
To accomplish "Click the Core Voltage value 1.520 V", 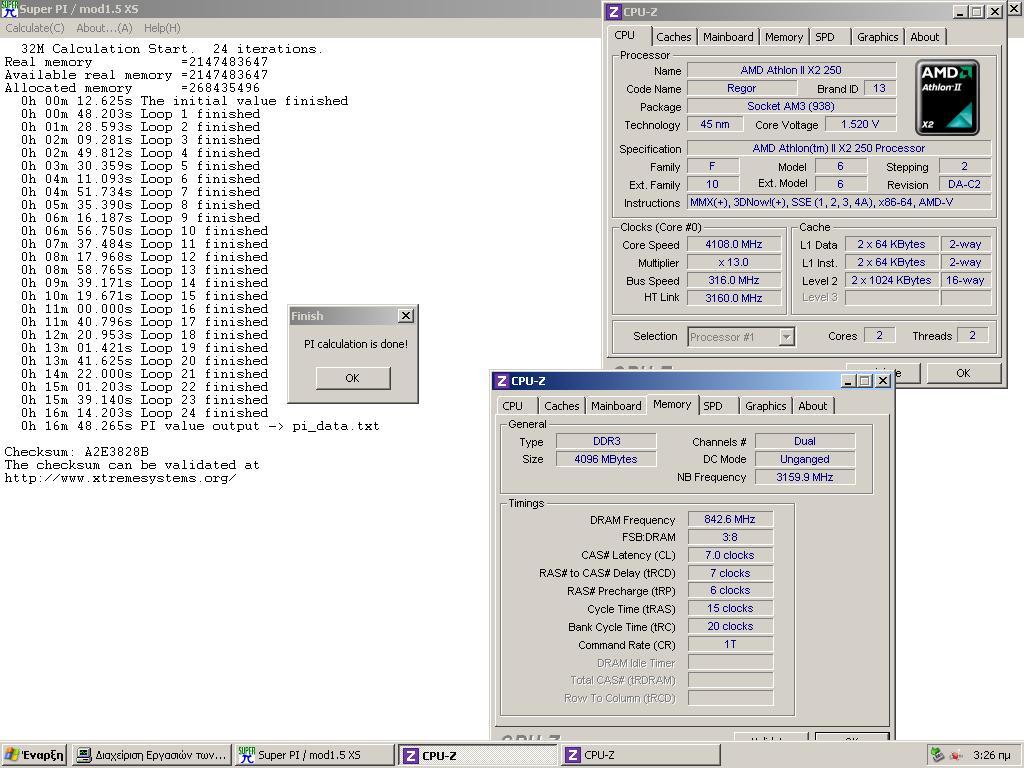I will (859, 124).
